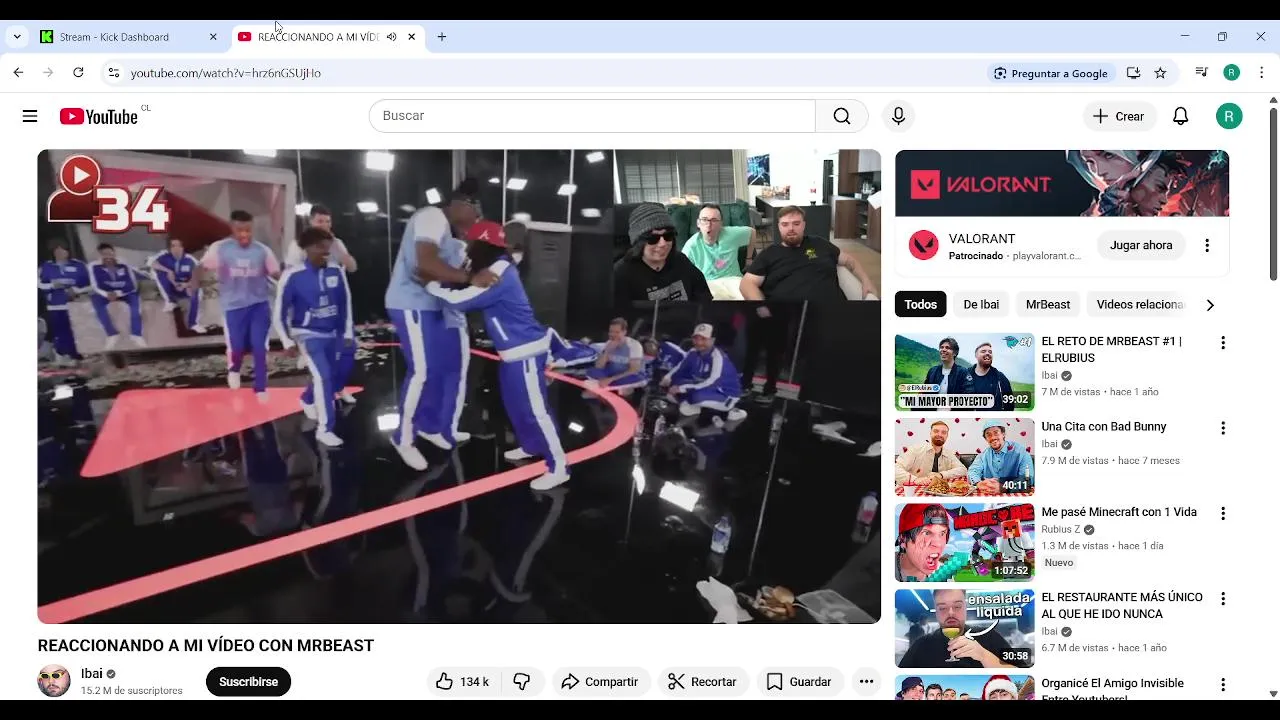This screenshot has width=1280, height=720.
Task: Open the tab search dropdown arrow
Action: click(x=17, y=37)
